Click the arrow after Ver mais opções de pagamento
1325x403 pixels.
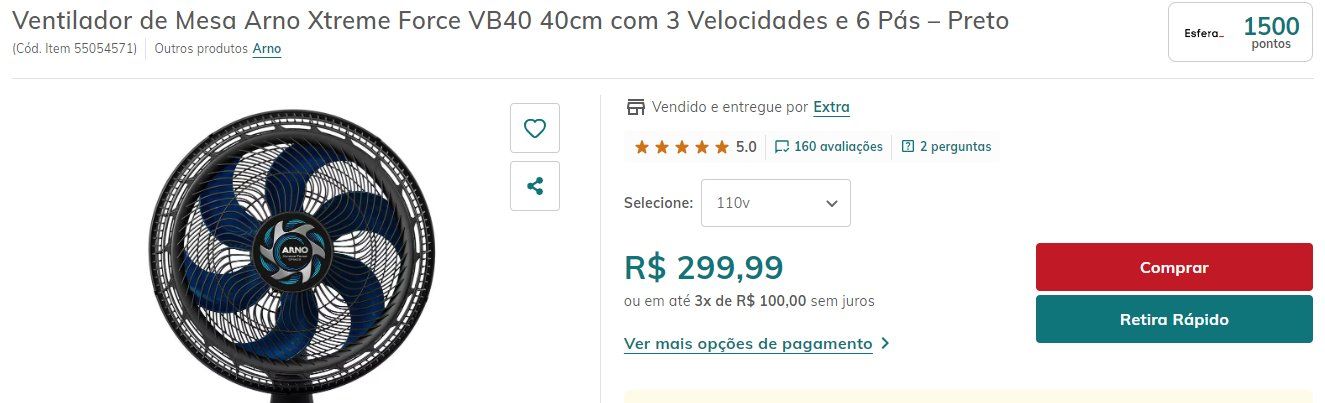(x=885, y=344)
